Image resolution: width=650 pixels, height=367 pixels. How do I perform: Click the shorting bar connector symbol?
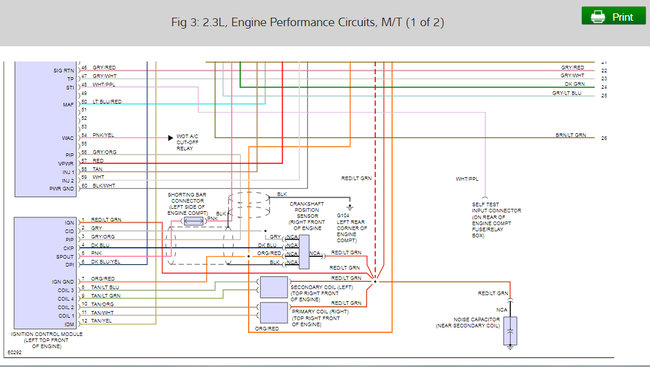(x=194, y=221)
